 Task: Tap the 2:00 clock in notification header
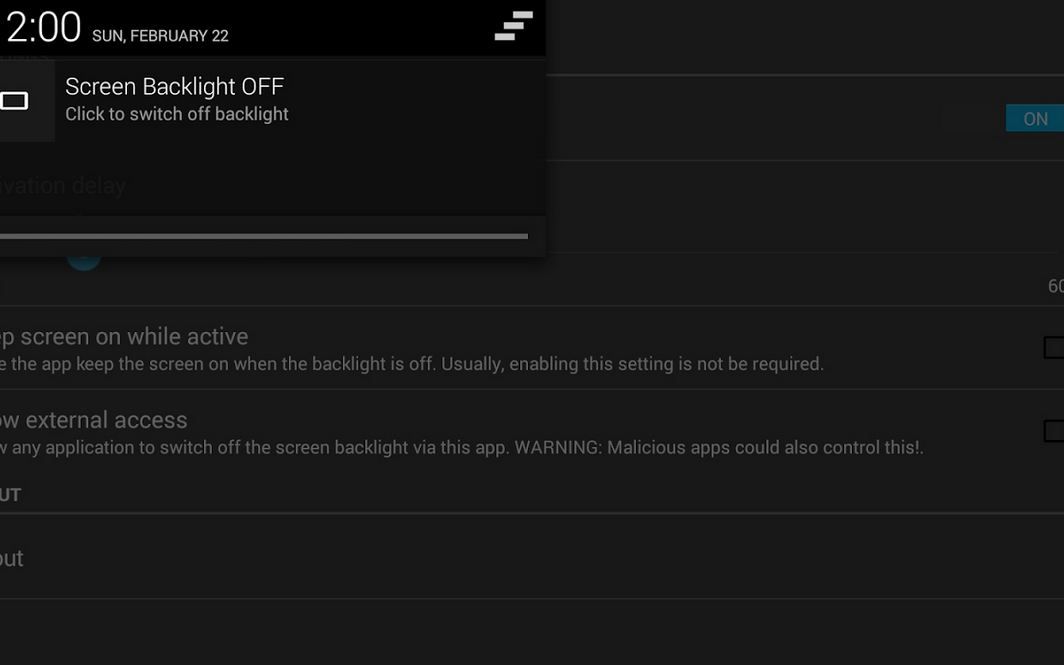pos(43,27)
